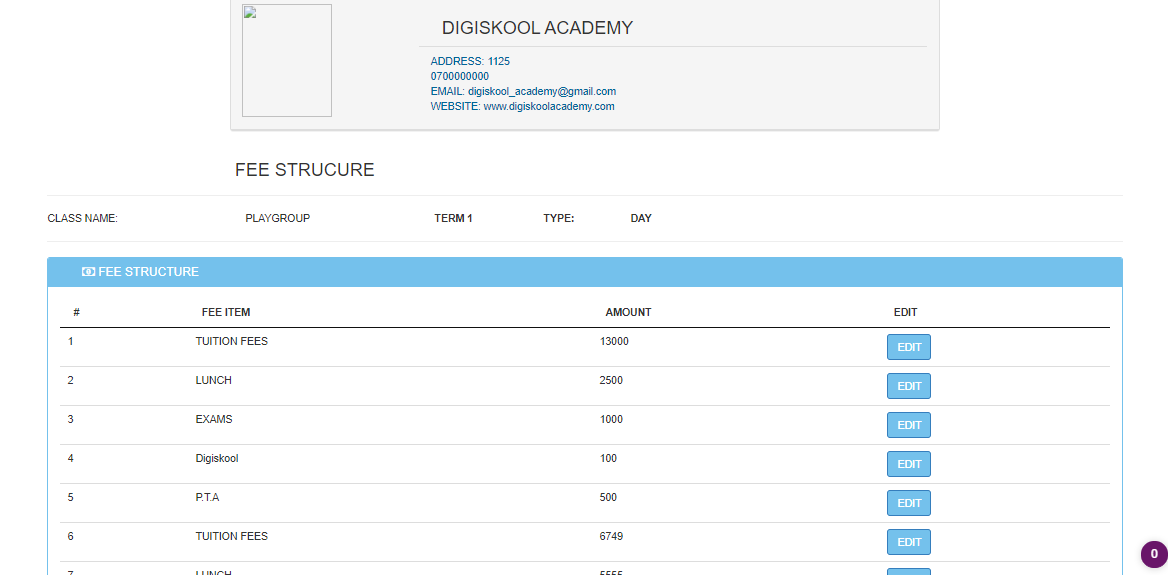Edit the Digiskool fee of 100
1168x575 pixels.
(908, 464)
